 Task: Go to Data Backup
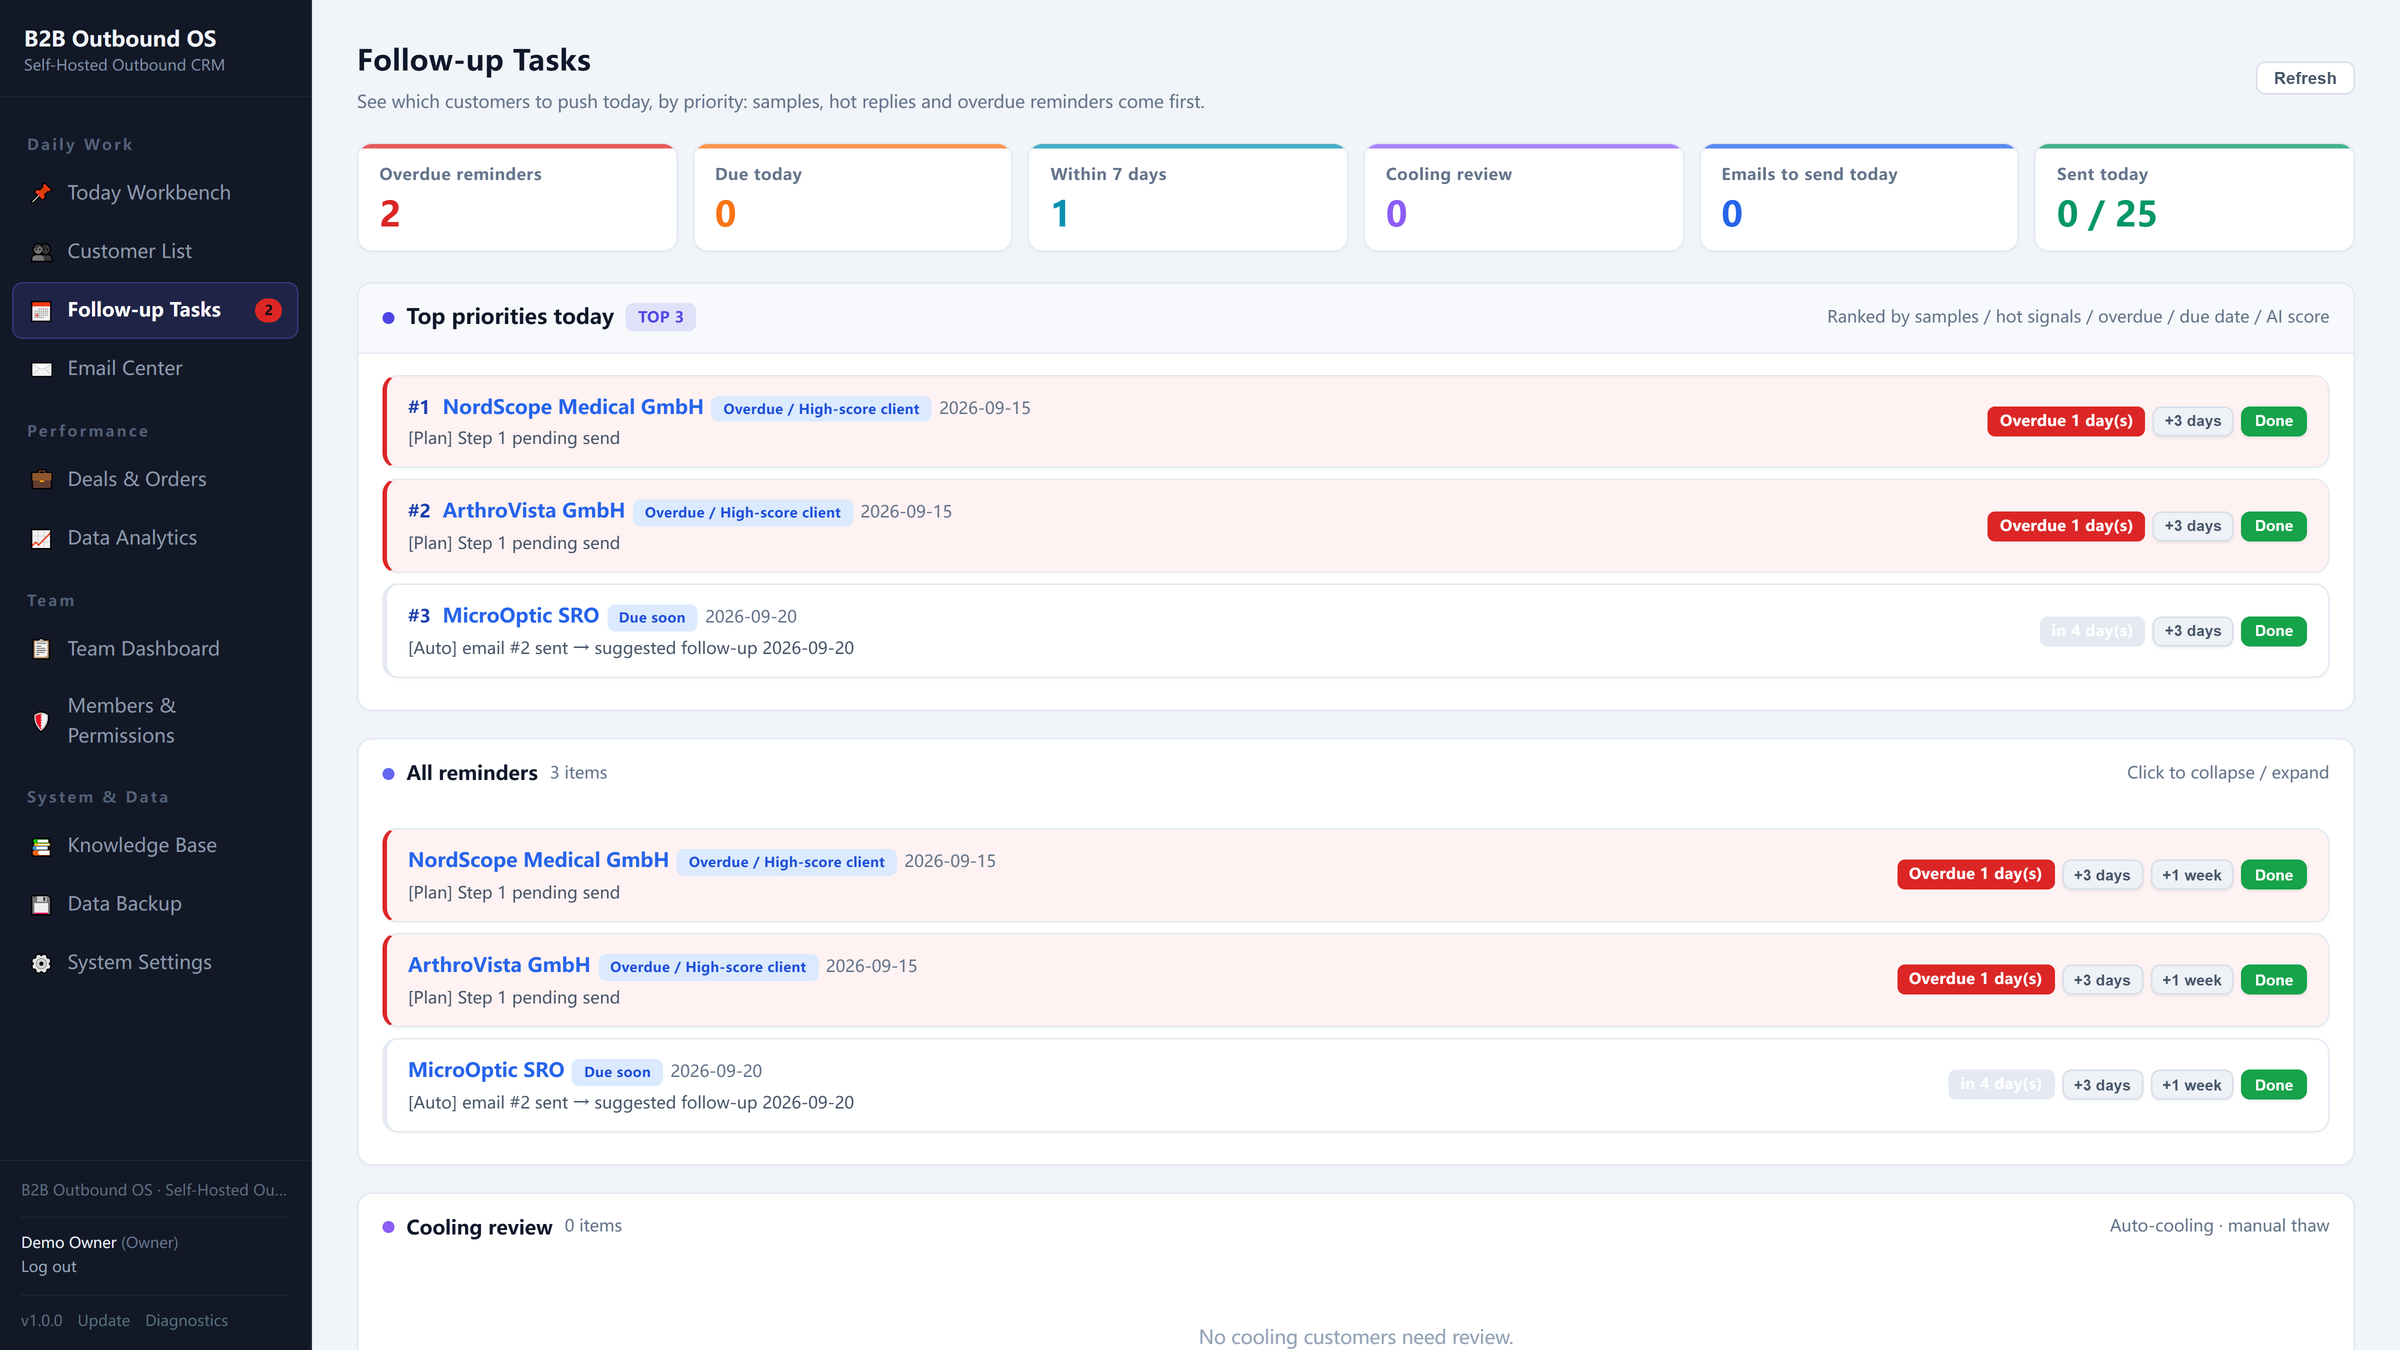click(x=155, y=904)
